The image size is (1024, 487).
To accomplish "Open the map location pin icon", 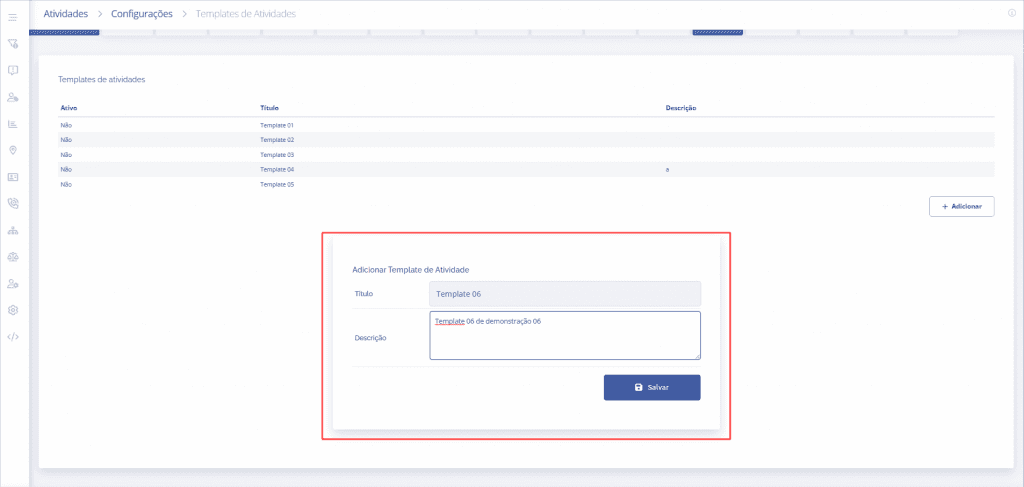I will pyautogui.click(x=12, y=150).
